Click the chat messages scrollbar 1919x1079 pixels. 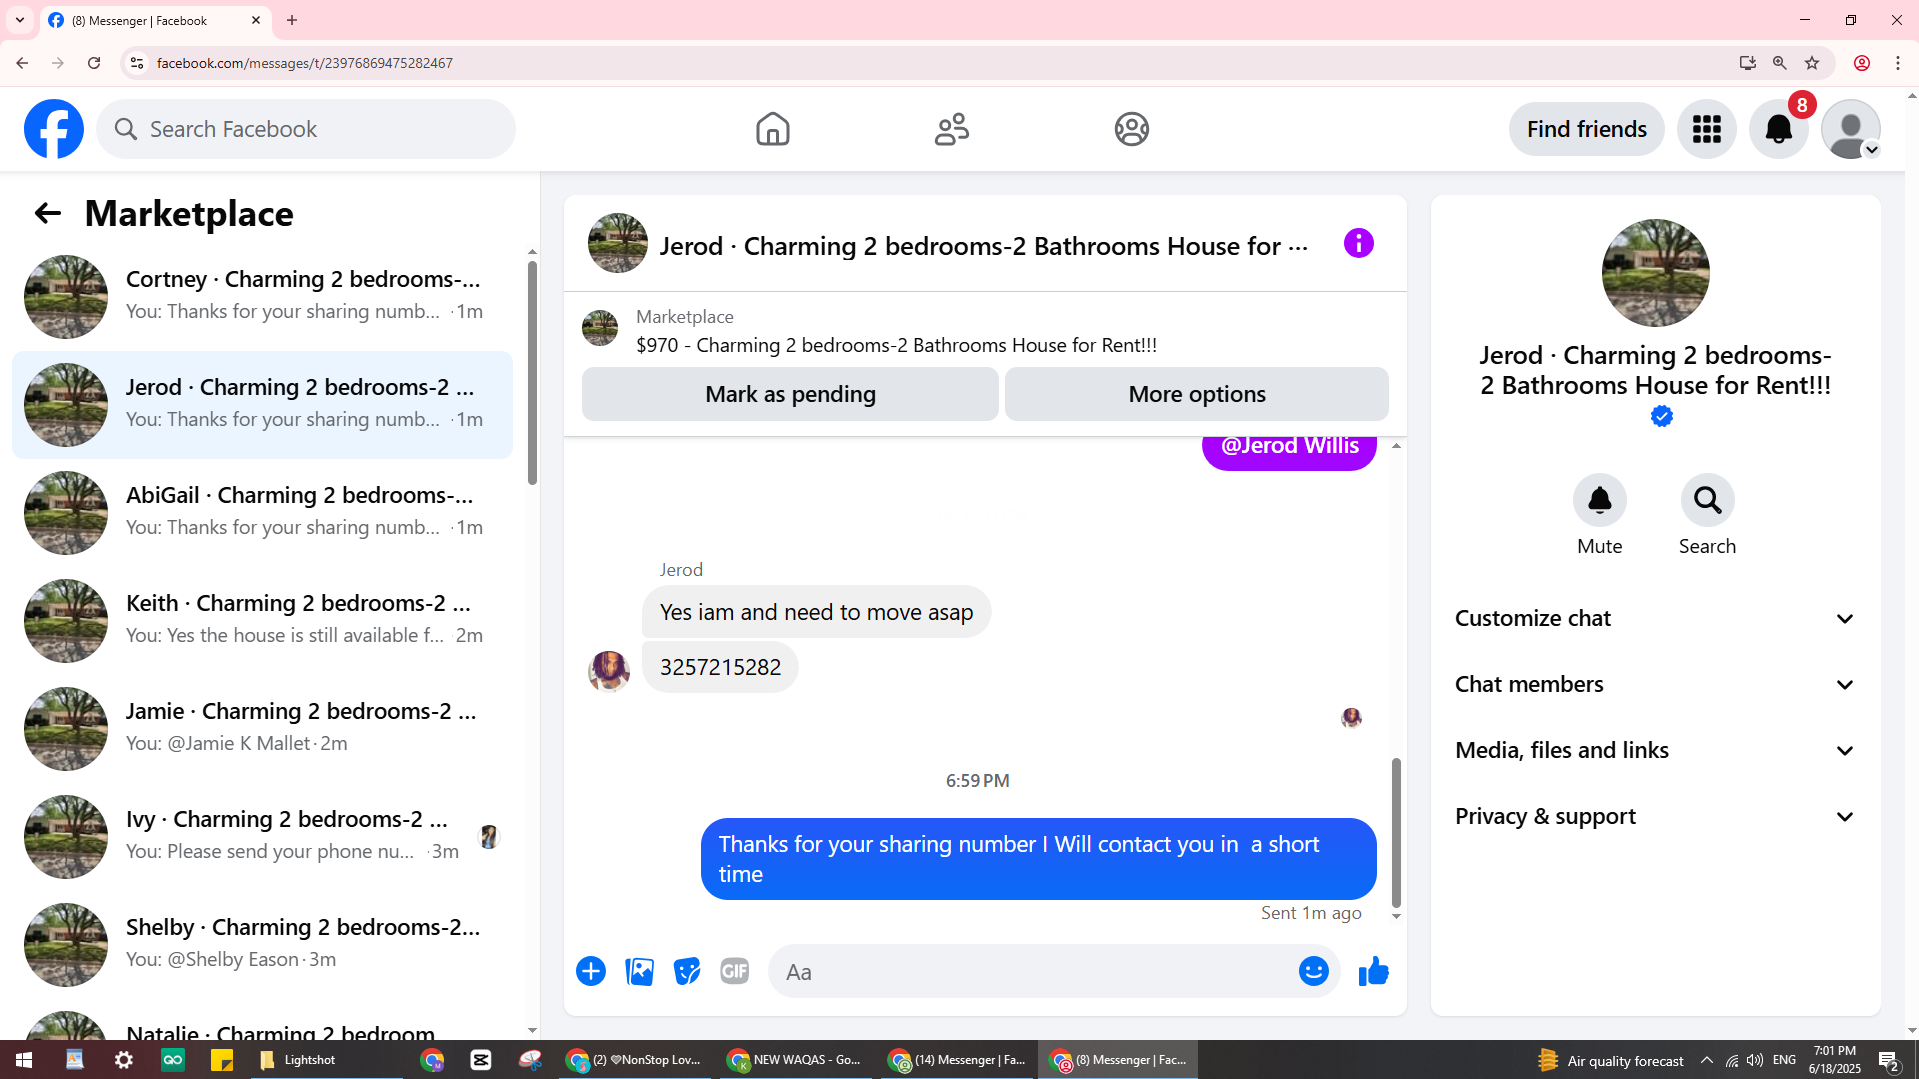tap(1396, 832)
